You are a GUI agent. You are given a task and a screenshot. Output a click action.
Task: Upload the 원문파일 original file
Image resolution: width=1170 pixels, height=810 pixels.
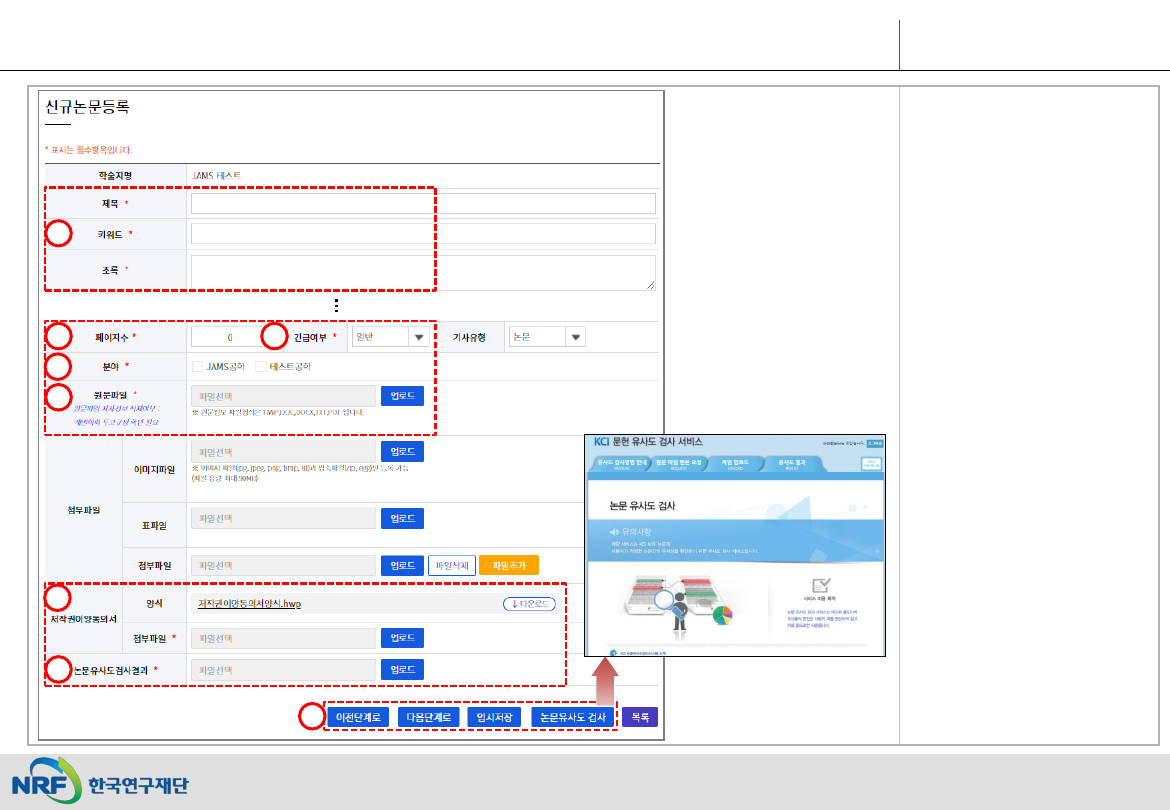(402, 396)
